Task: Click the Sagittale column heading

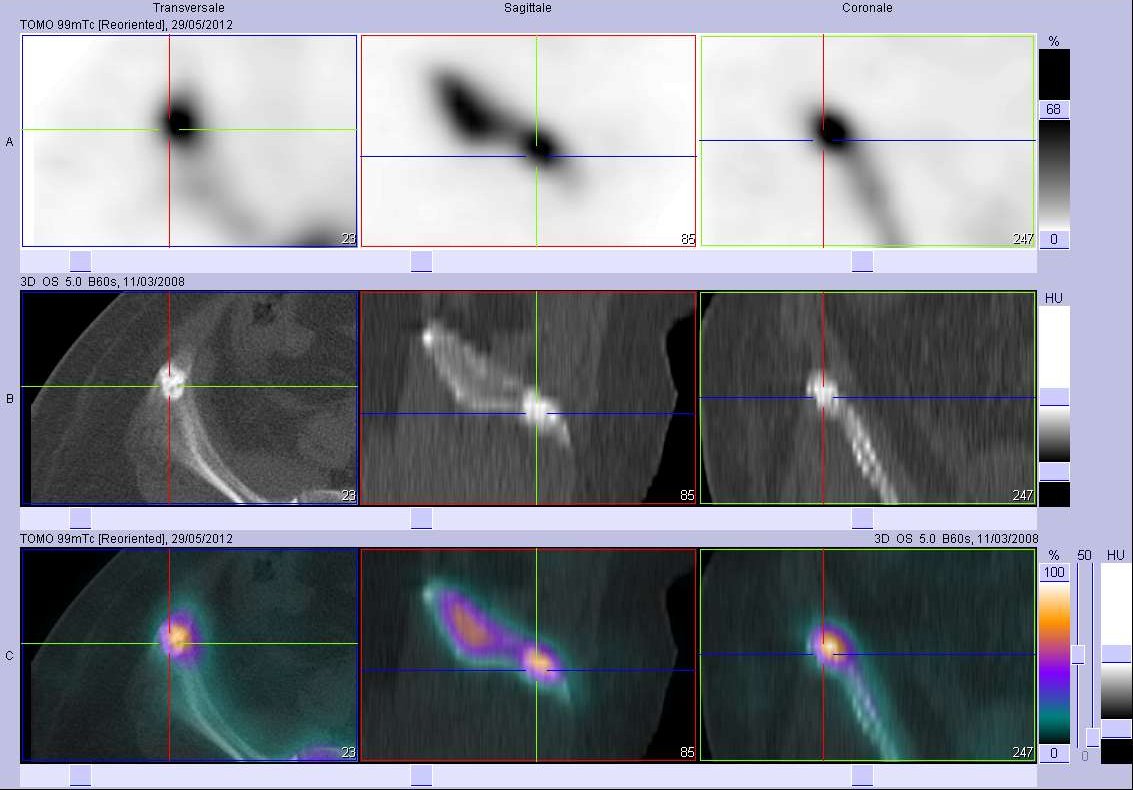Action: [527, 8]
